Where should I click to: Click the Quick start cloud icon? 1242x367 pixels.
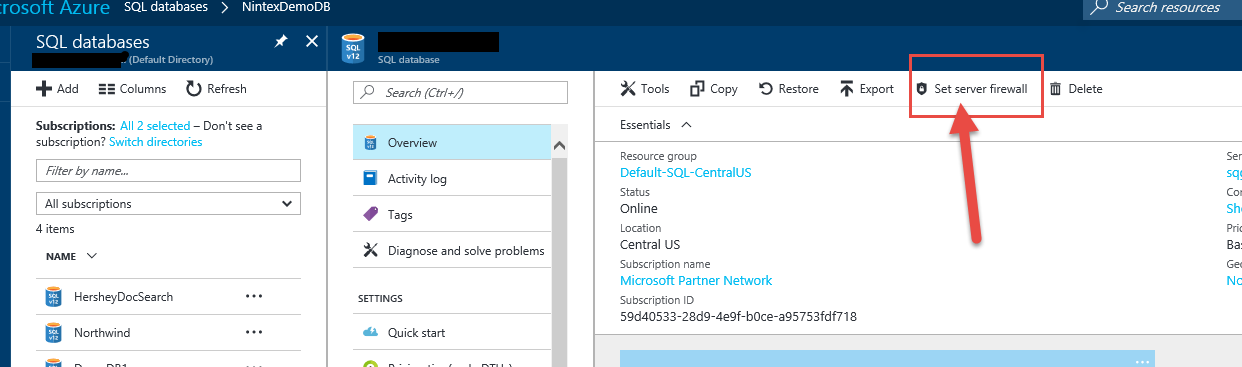[370, 333]
